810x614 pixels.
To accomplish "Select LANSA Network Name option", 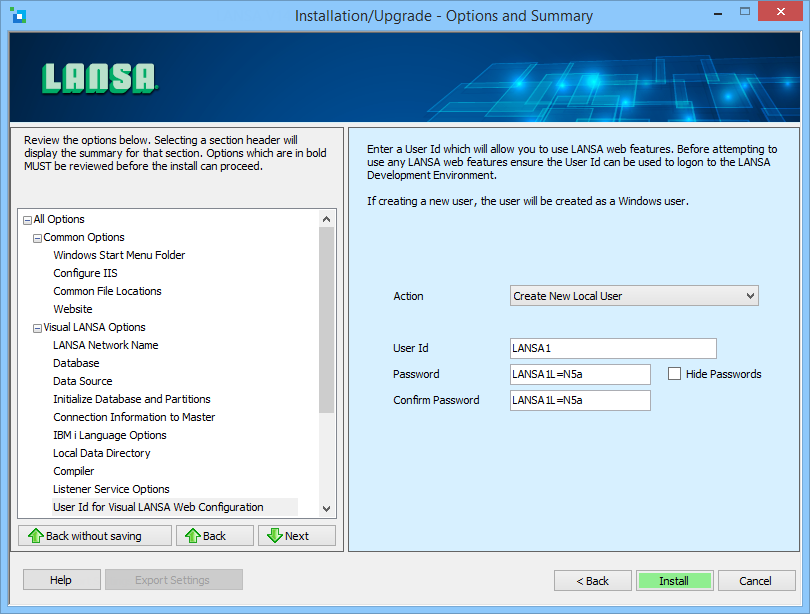I will (x=105, y=345).
